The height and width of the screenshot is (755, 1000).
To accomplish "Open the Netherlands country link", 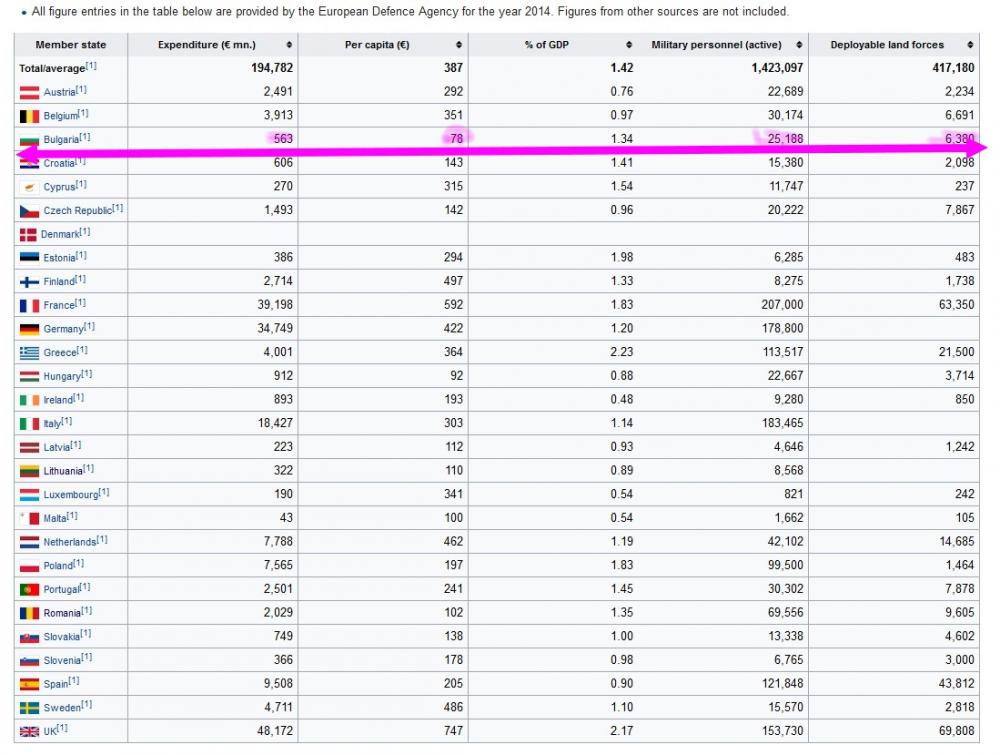I will coord(70,542).
